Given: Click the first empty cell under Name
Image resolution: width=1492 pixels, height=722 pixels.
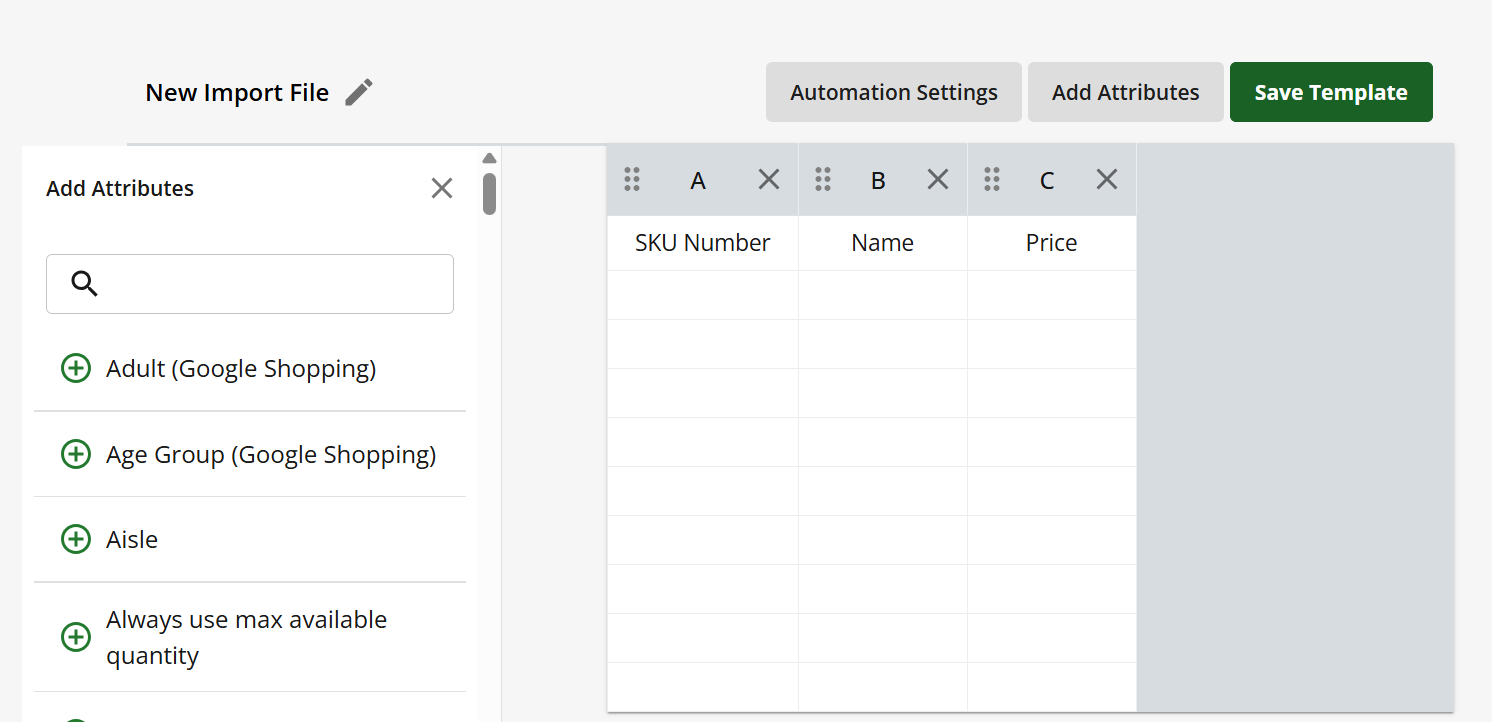Looking at the screenshot, I should [x=883, y=295].
